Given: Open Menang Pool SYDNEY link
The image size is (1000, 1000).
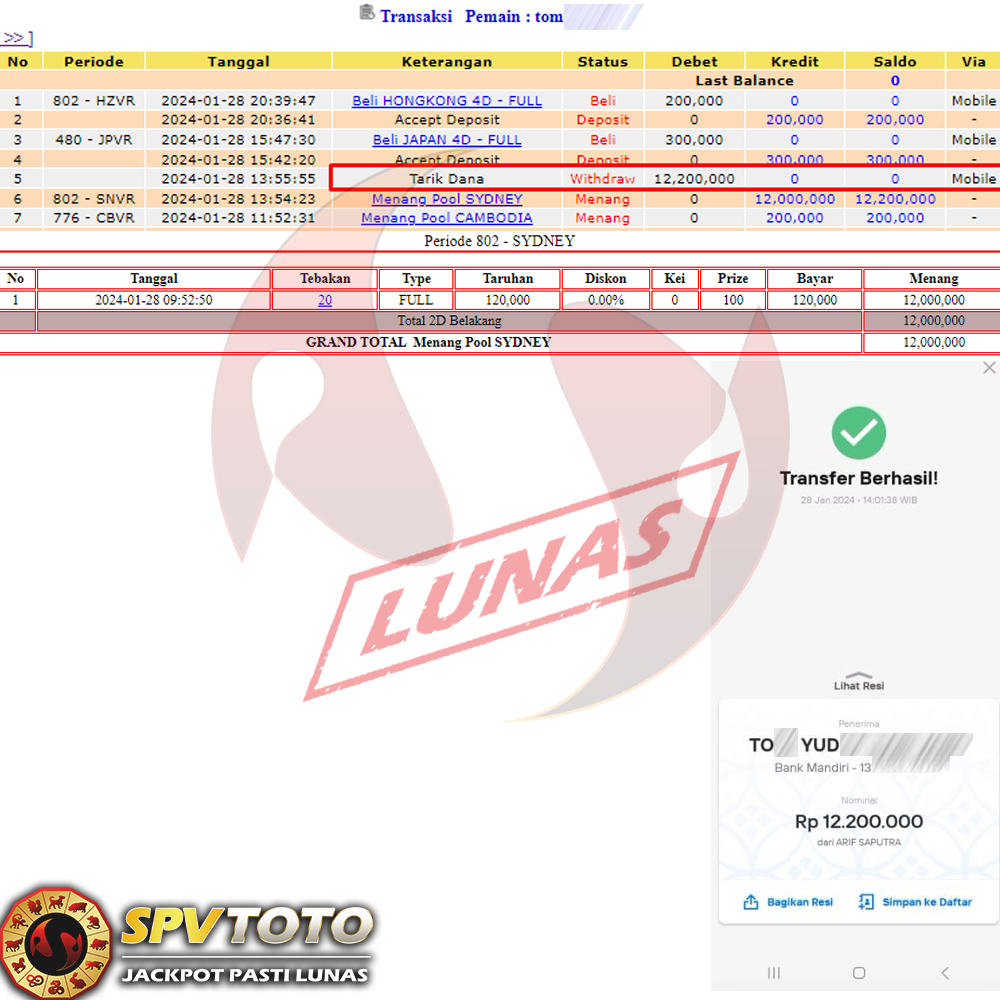Looking at the screenshot, I should pyautogui.click(x=447, y=199).
